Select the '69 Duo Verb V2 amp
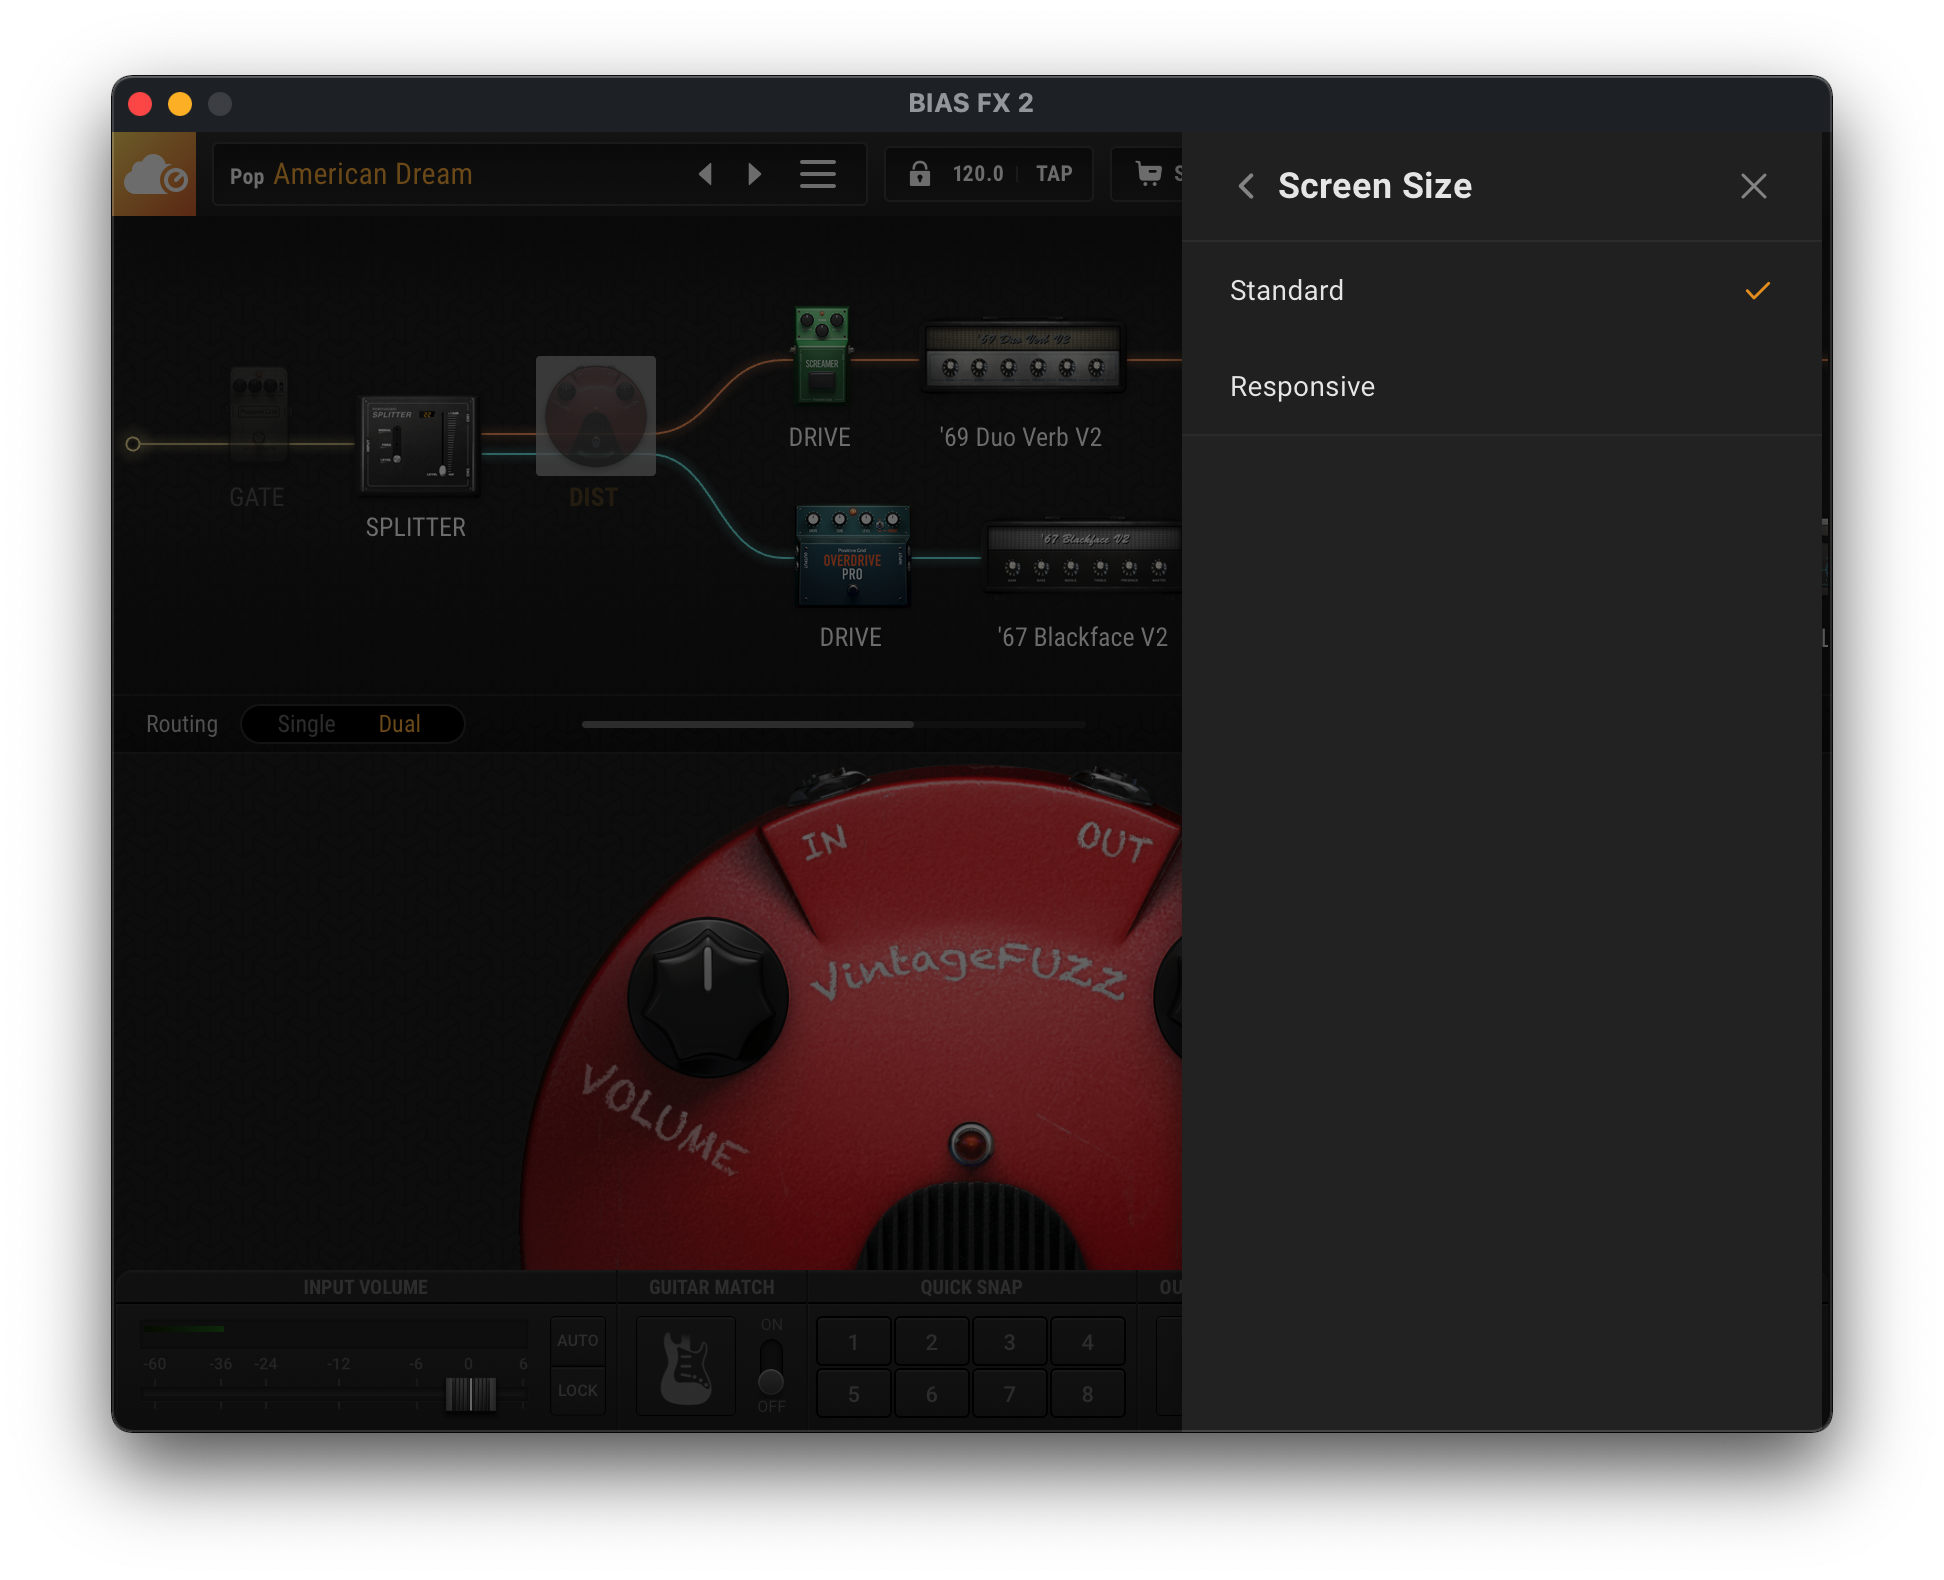The height and width of the screenshot is (1580, 1944). coord(1022,357)
